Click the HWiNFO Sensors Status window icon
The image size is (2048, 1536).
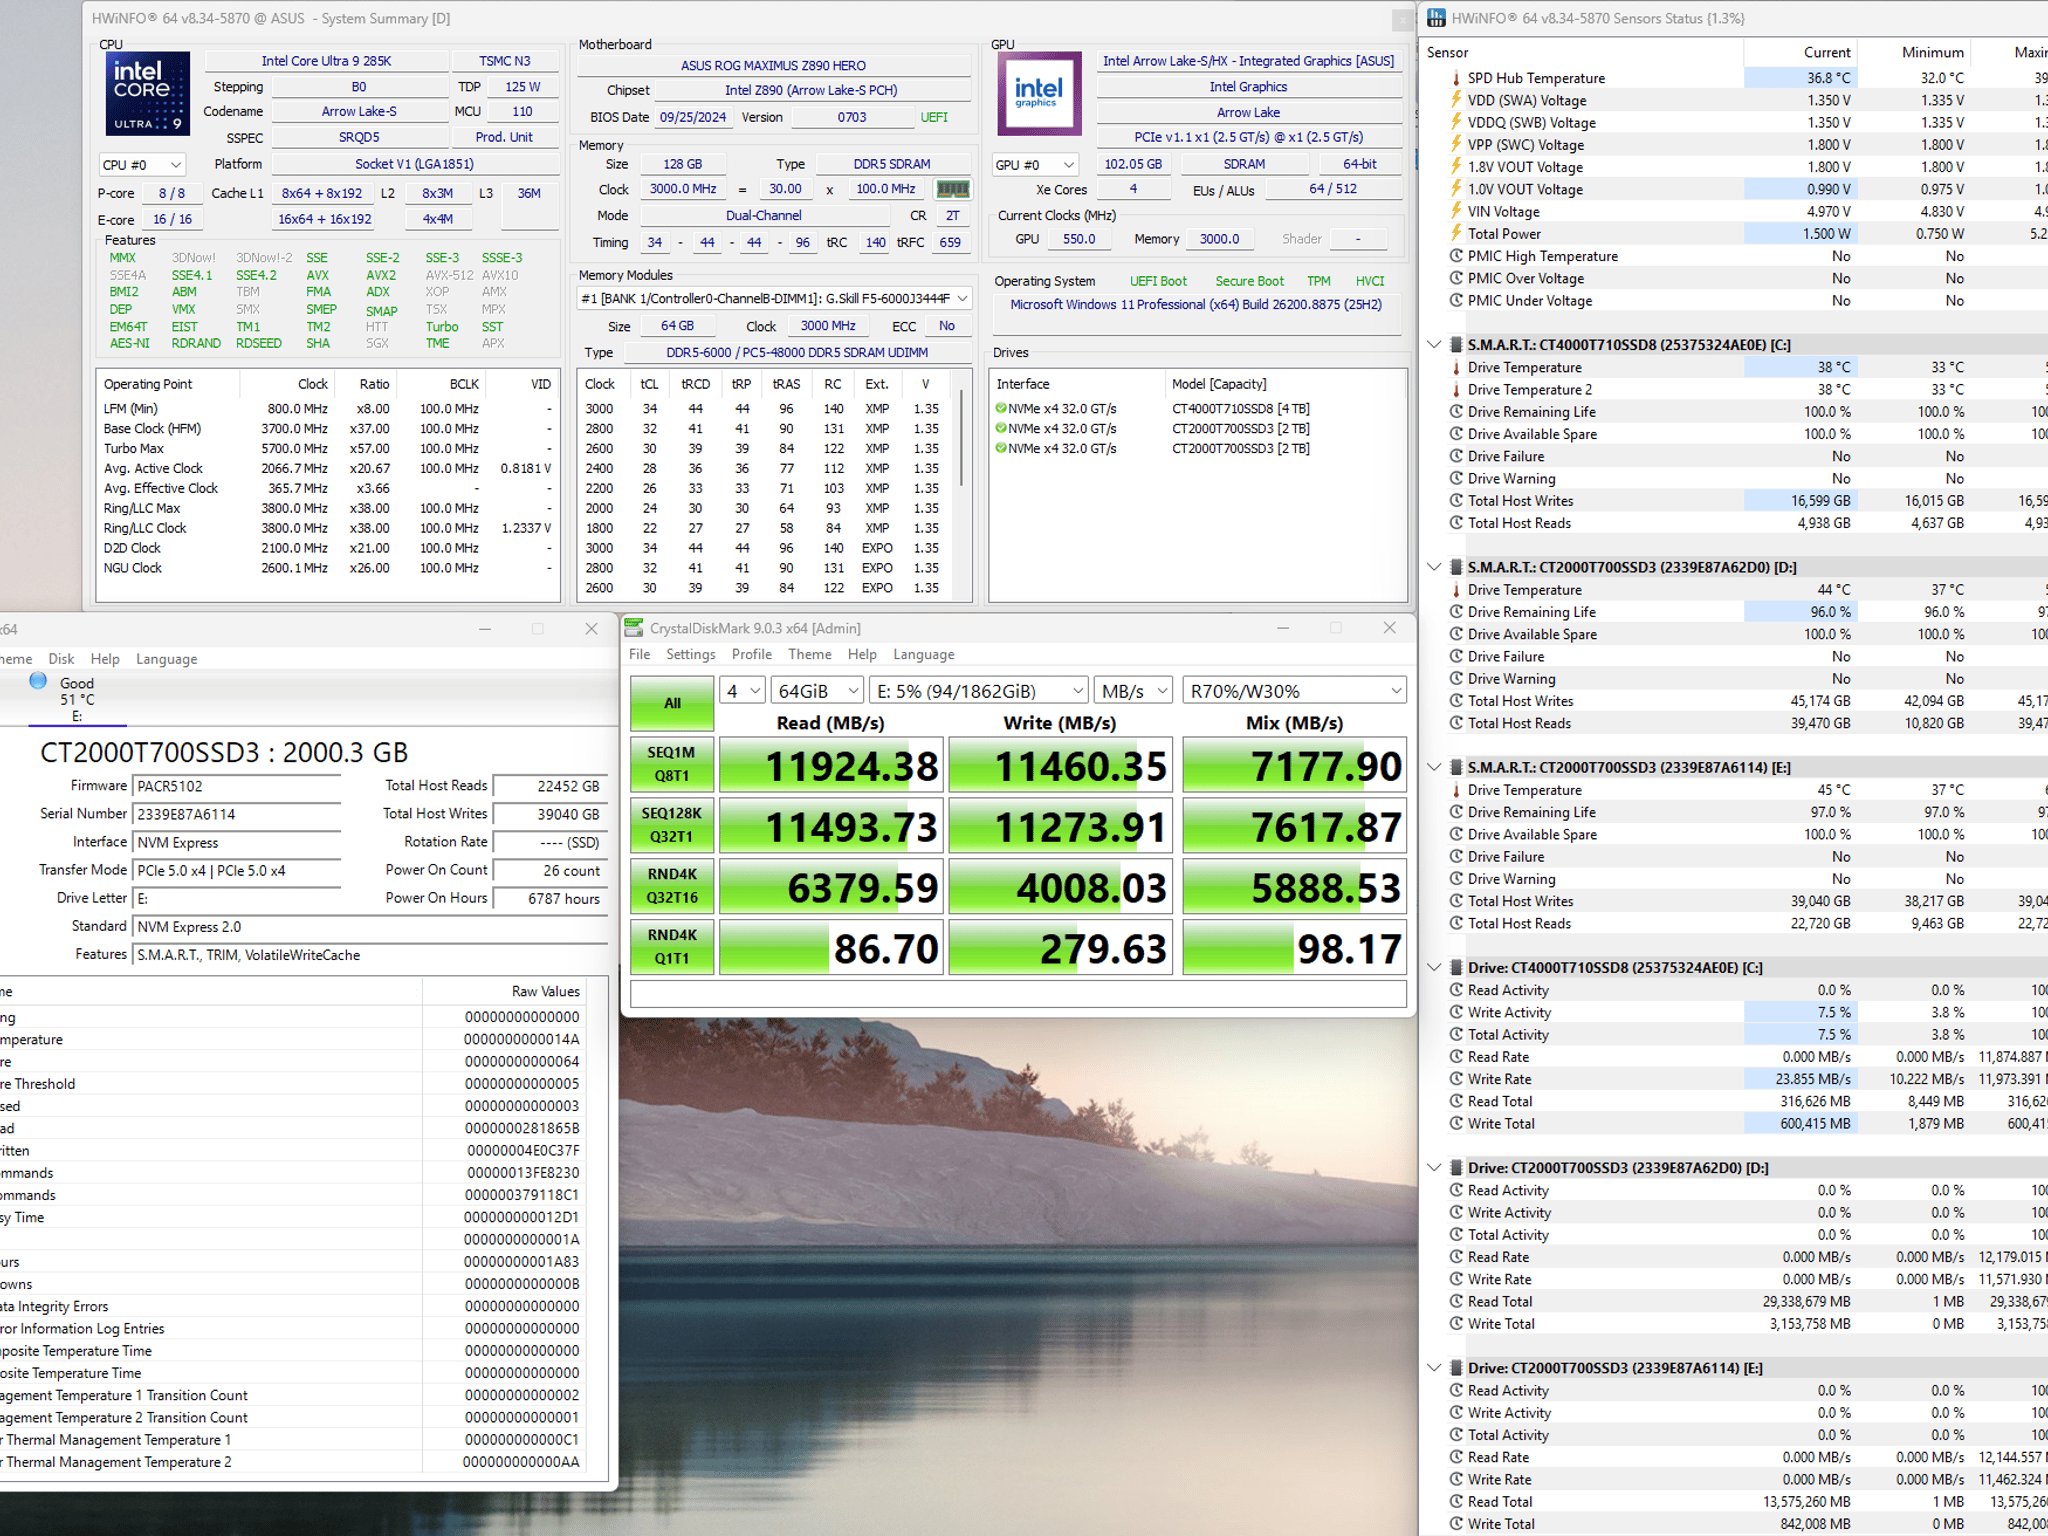pos(1436,18)
